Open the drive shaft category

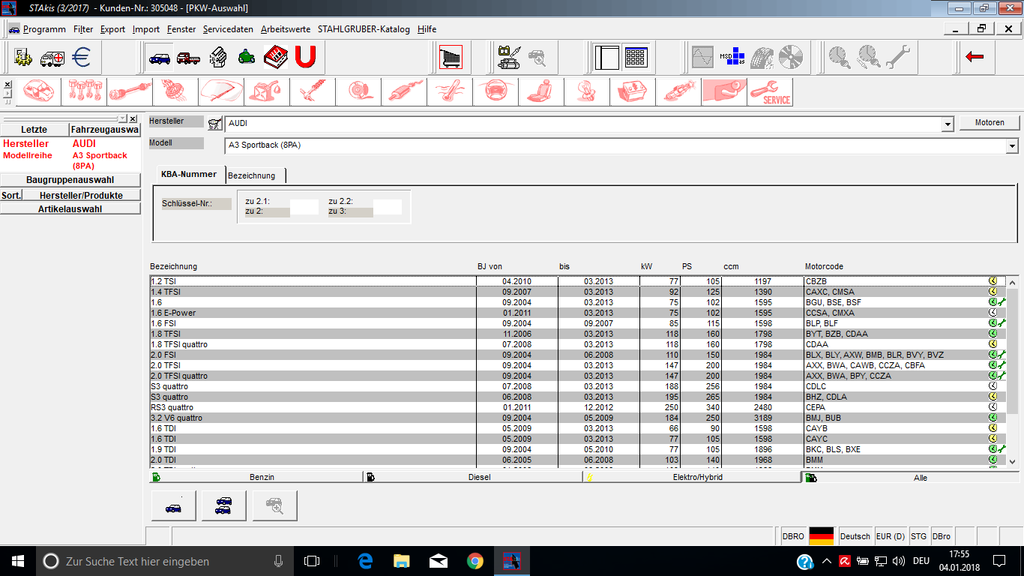point(130,91)
